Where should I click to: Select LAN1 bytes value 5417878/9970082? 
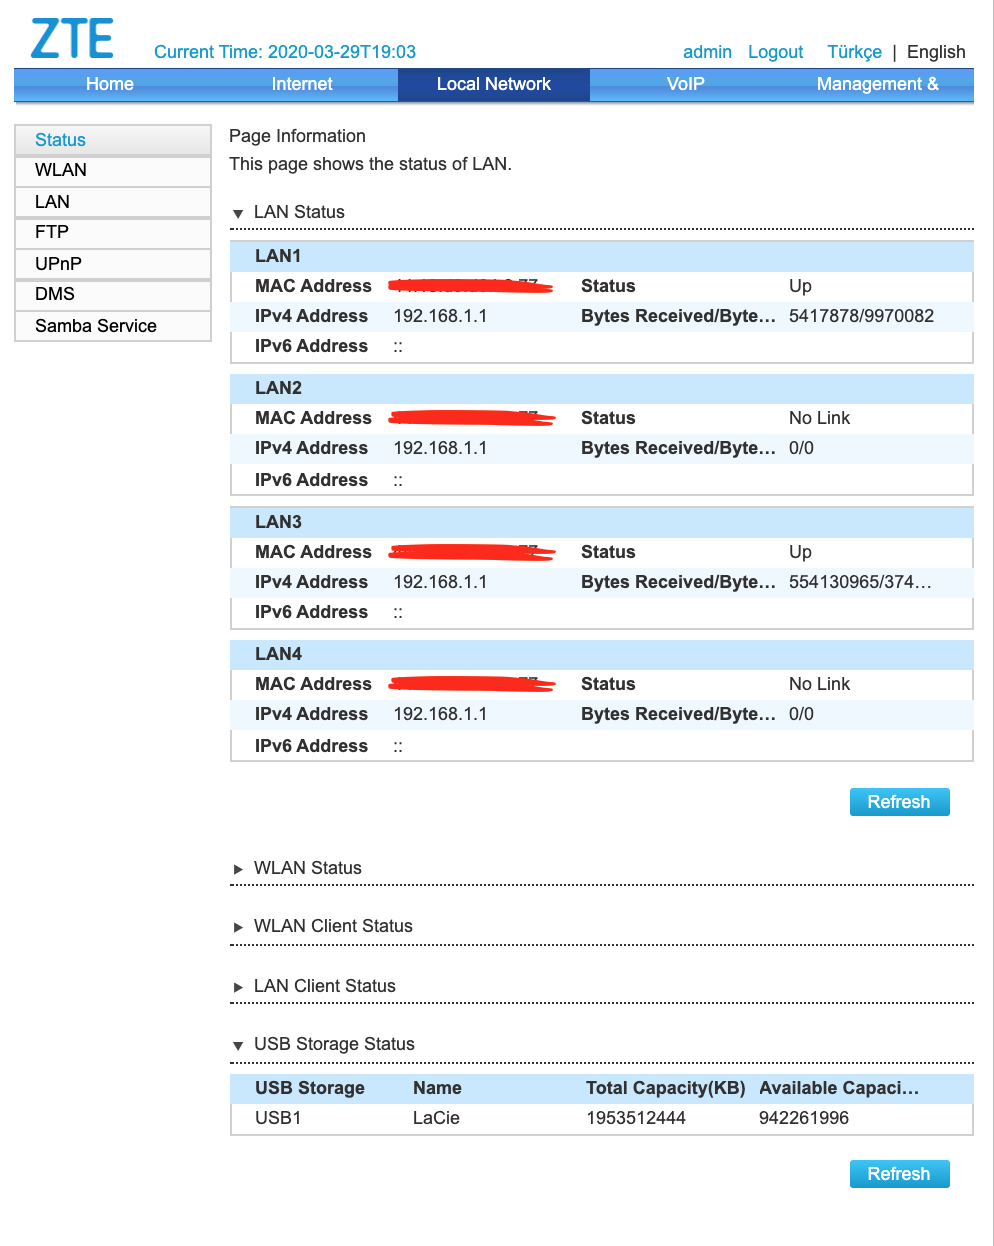[x=861, y=316]
